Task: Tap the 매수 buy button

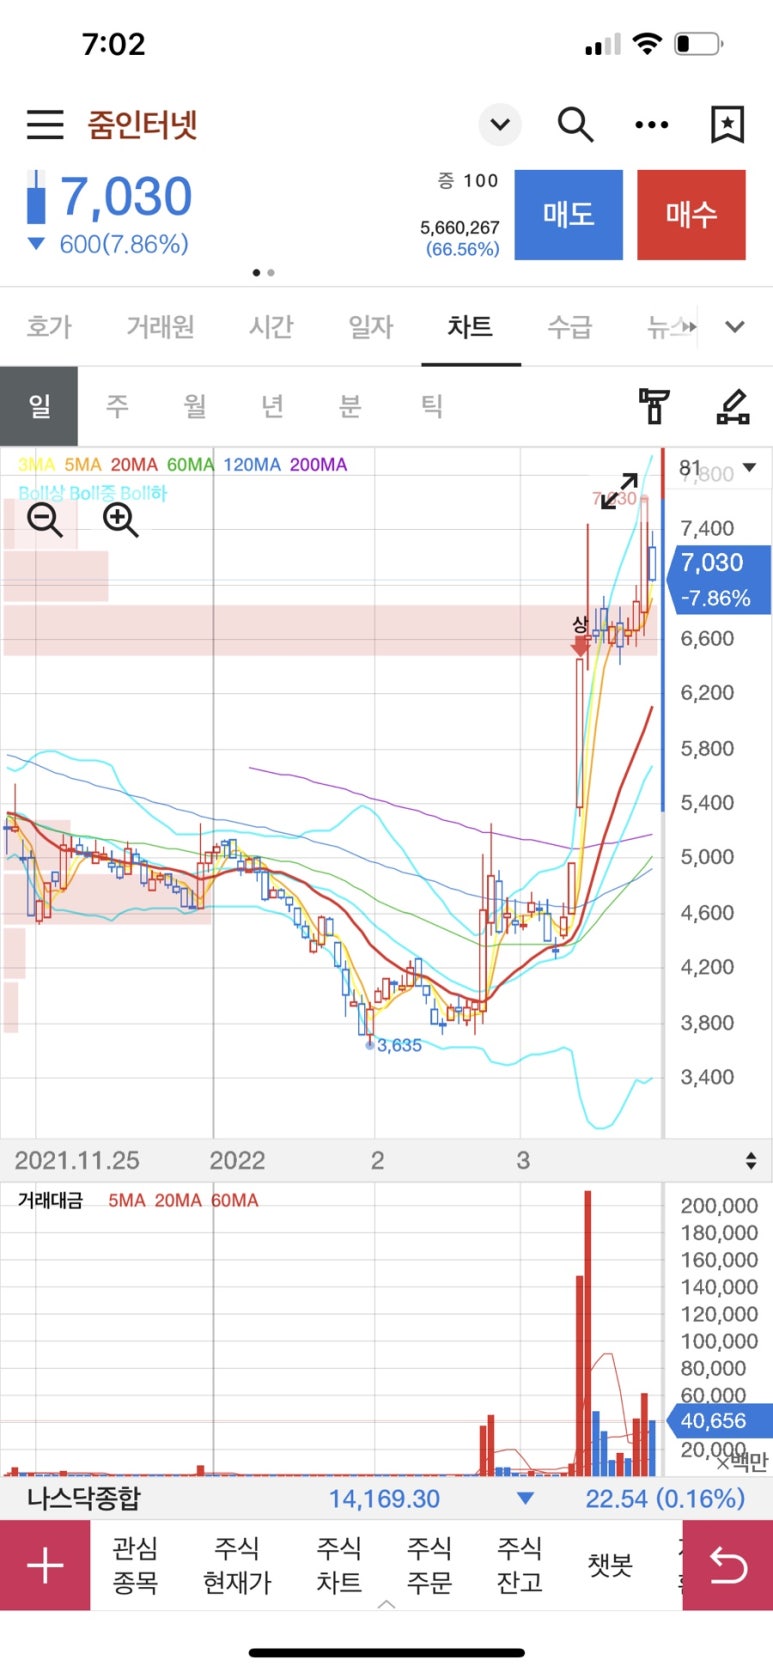Action: coord(691,214)
